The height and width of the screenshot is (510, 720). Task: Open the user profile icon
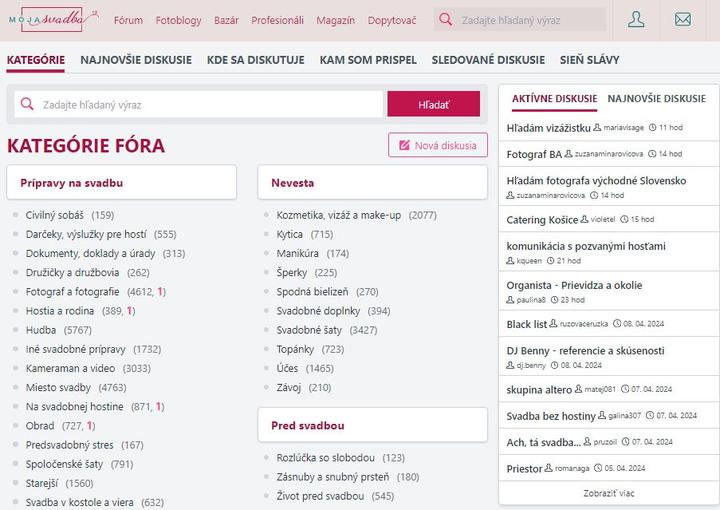[x=636, y=19]
